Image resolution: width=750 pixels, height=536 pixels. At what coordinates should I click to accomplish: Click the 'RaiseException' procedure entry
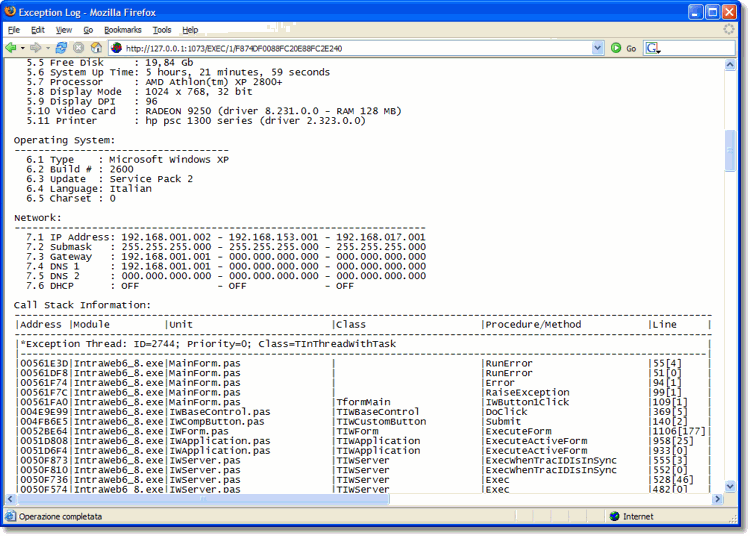point(527,393)
